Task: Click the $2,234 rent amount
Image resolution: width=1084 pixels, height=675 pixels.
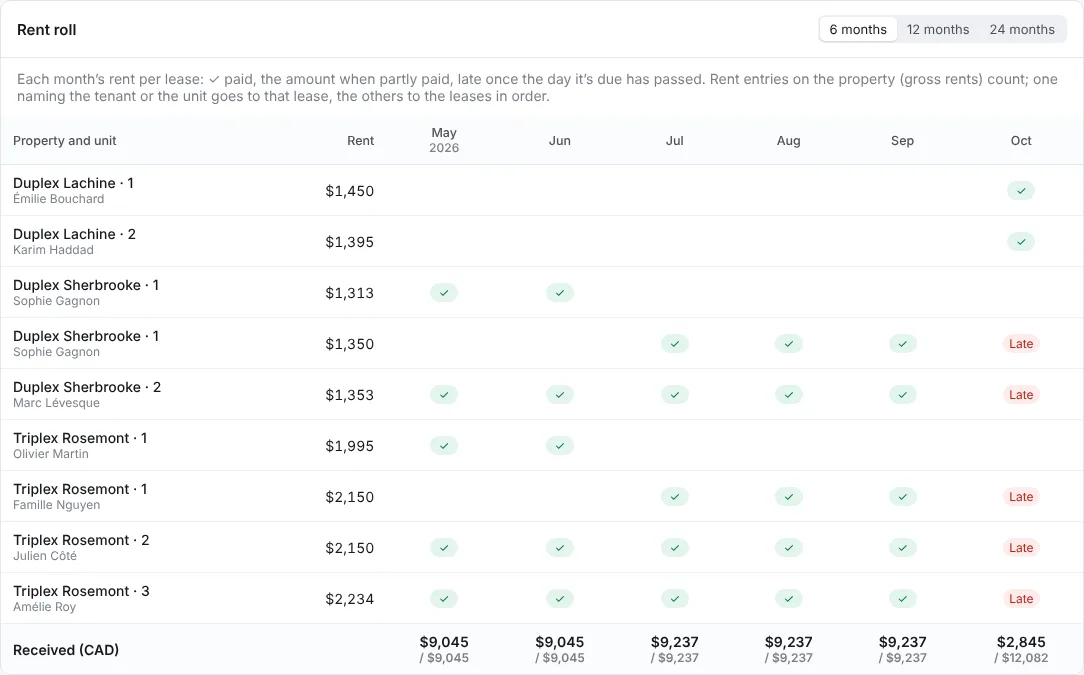Action: click(350, 599)
